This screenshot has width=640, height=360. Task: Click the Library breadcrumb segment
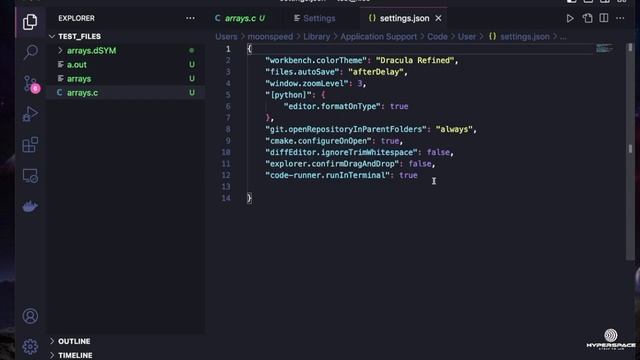[x=316, y=36]
